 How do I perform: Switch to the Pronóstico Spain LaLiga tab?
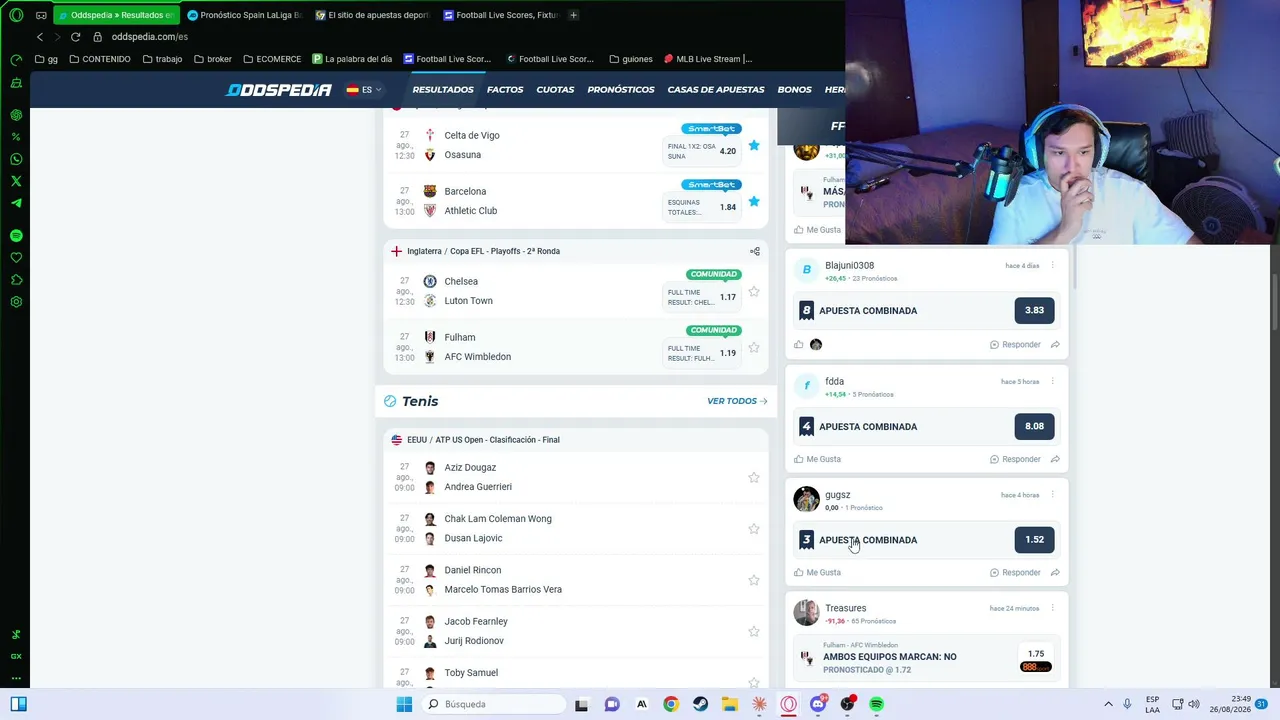(244, 15)
